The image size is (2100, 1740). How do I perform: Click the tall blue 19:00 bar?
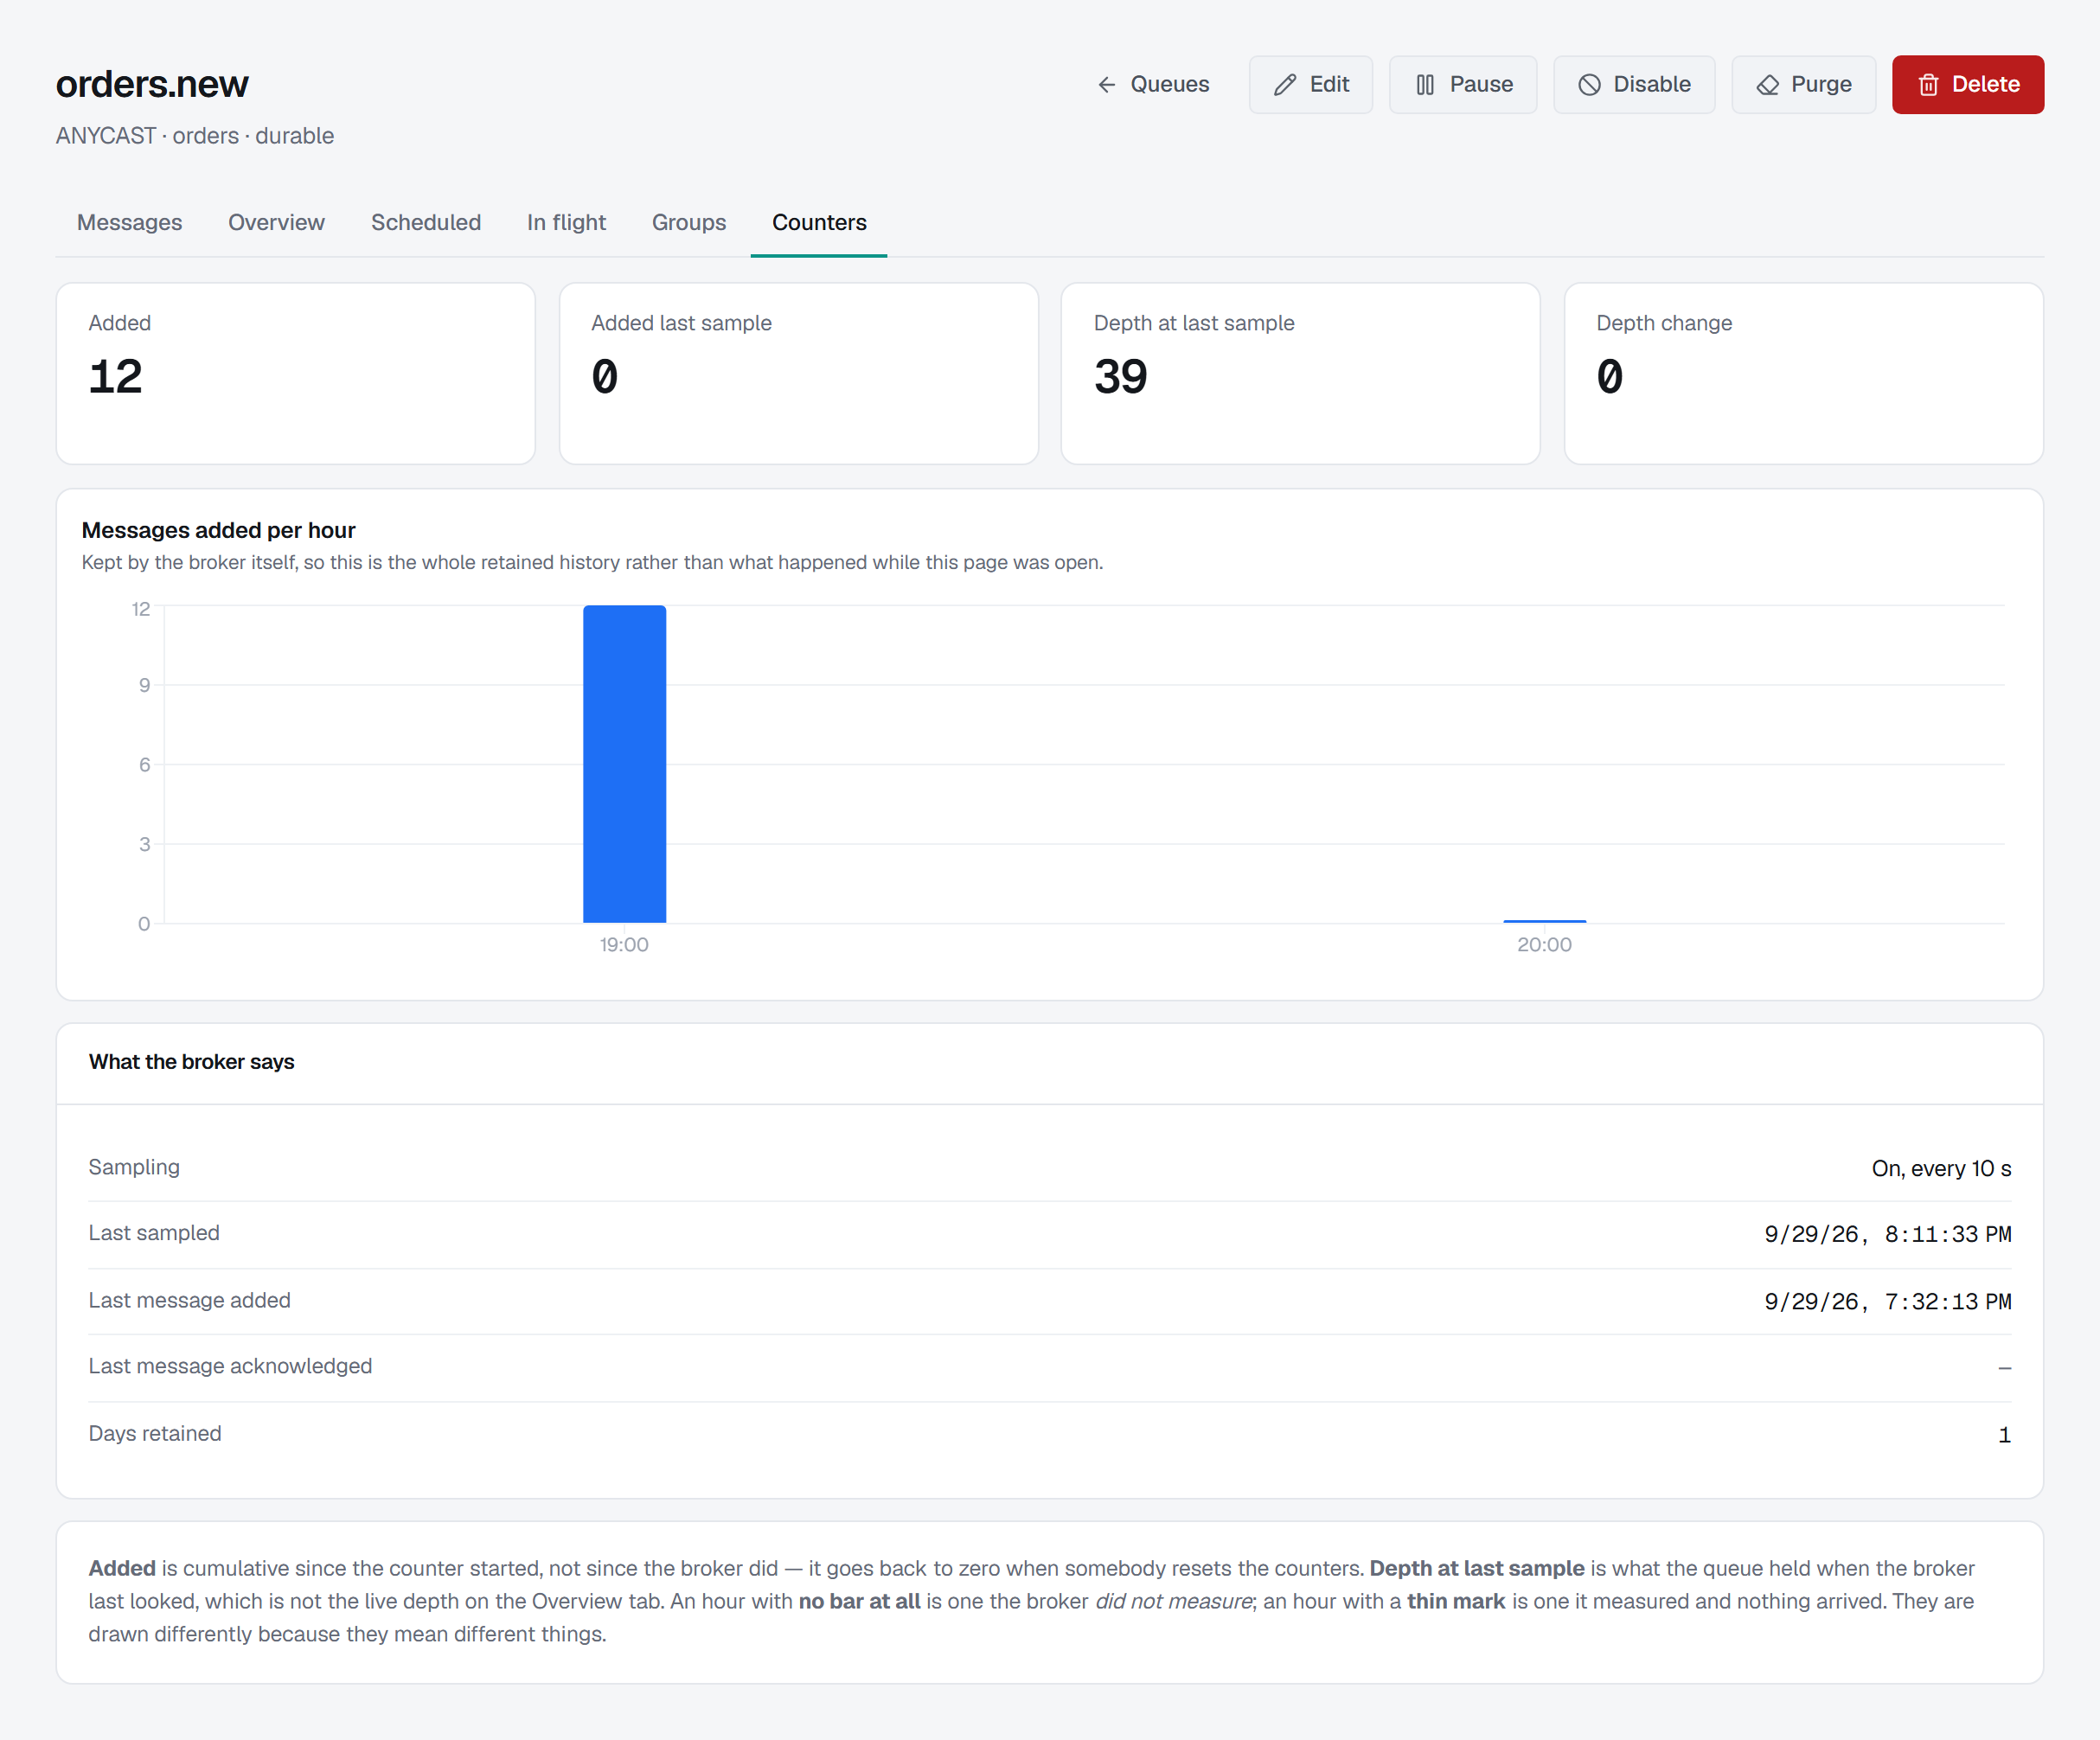(624, 764)
